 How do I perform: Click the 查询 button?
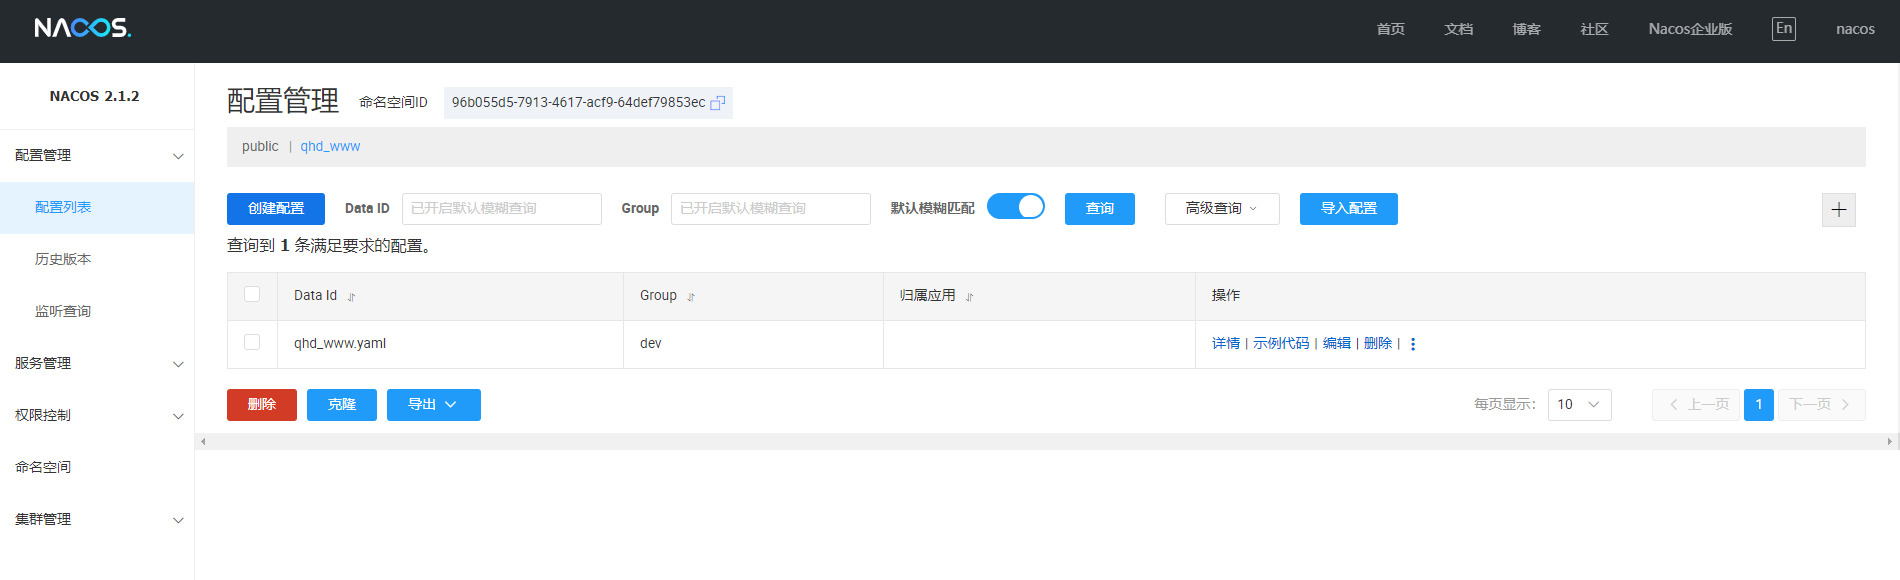(x=1100, y=209)
